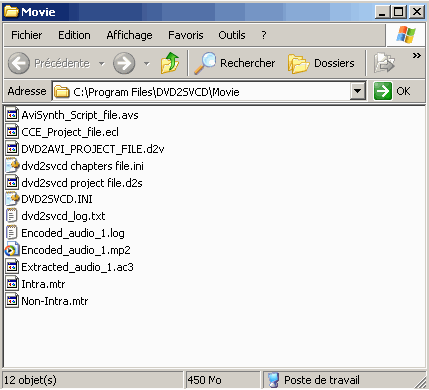The image size is (429, 390).
Task: Open the Edition menu
Action: coord(74,35)
